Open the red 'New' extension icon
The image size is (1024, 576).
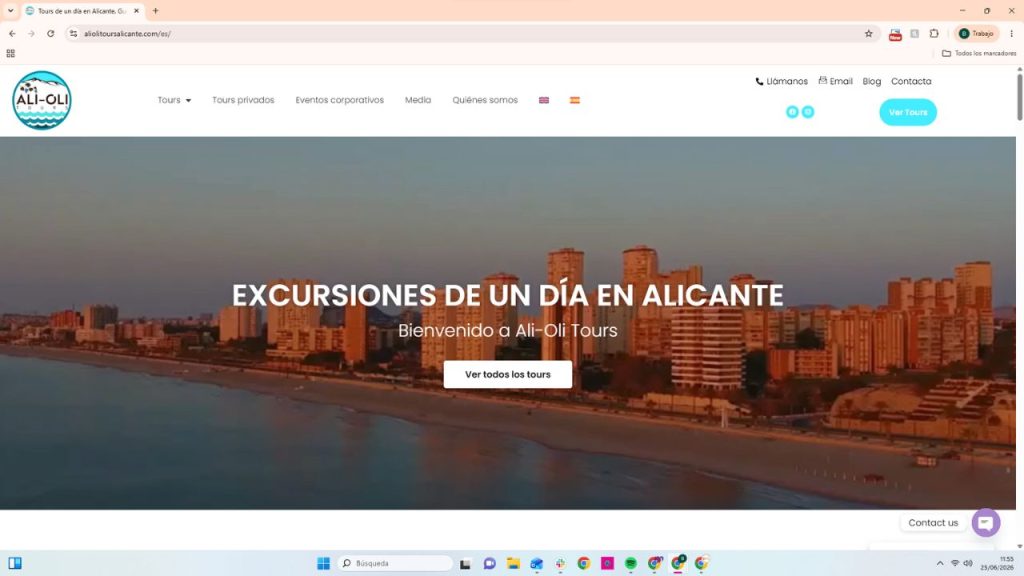(895, 34)
